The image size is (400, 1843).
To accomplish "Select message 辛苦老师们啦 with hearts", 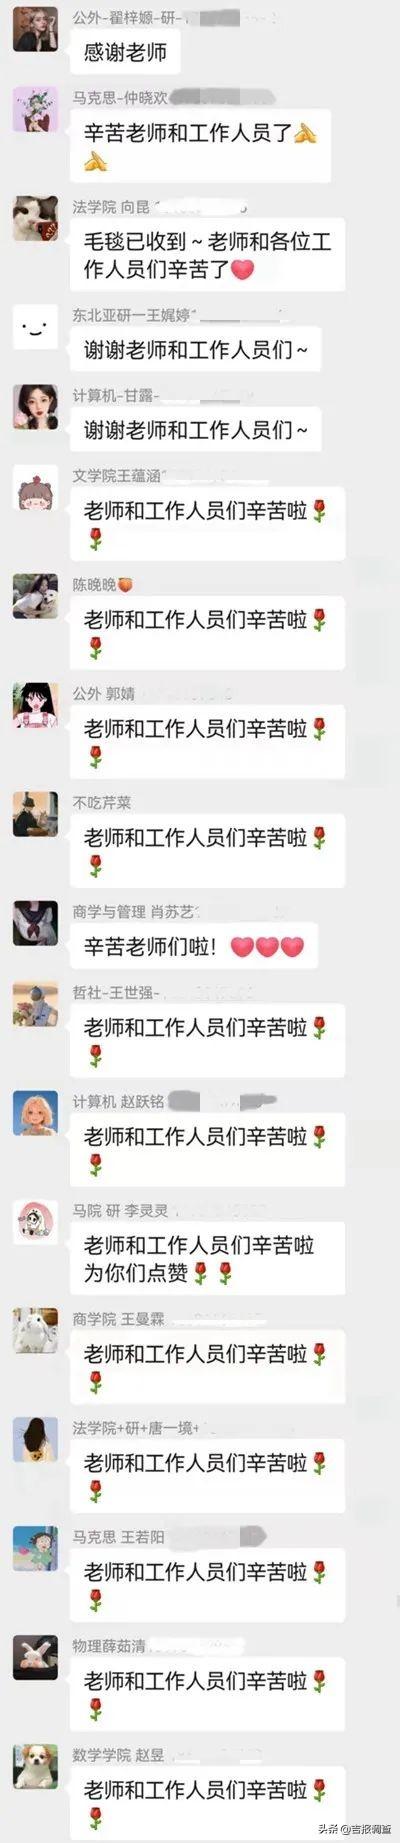I will pos(193,946).
